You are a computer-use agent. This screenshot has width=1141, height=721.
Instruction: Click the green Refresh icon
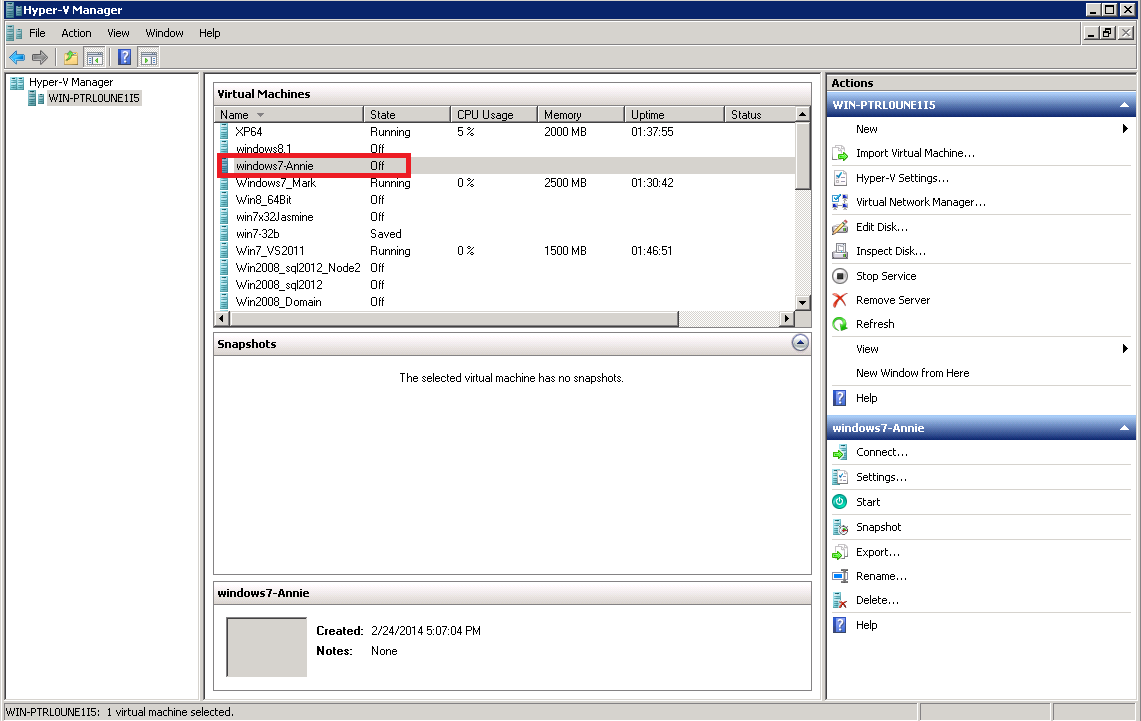(840, 324)
